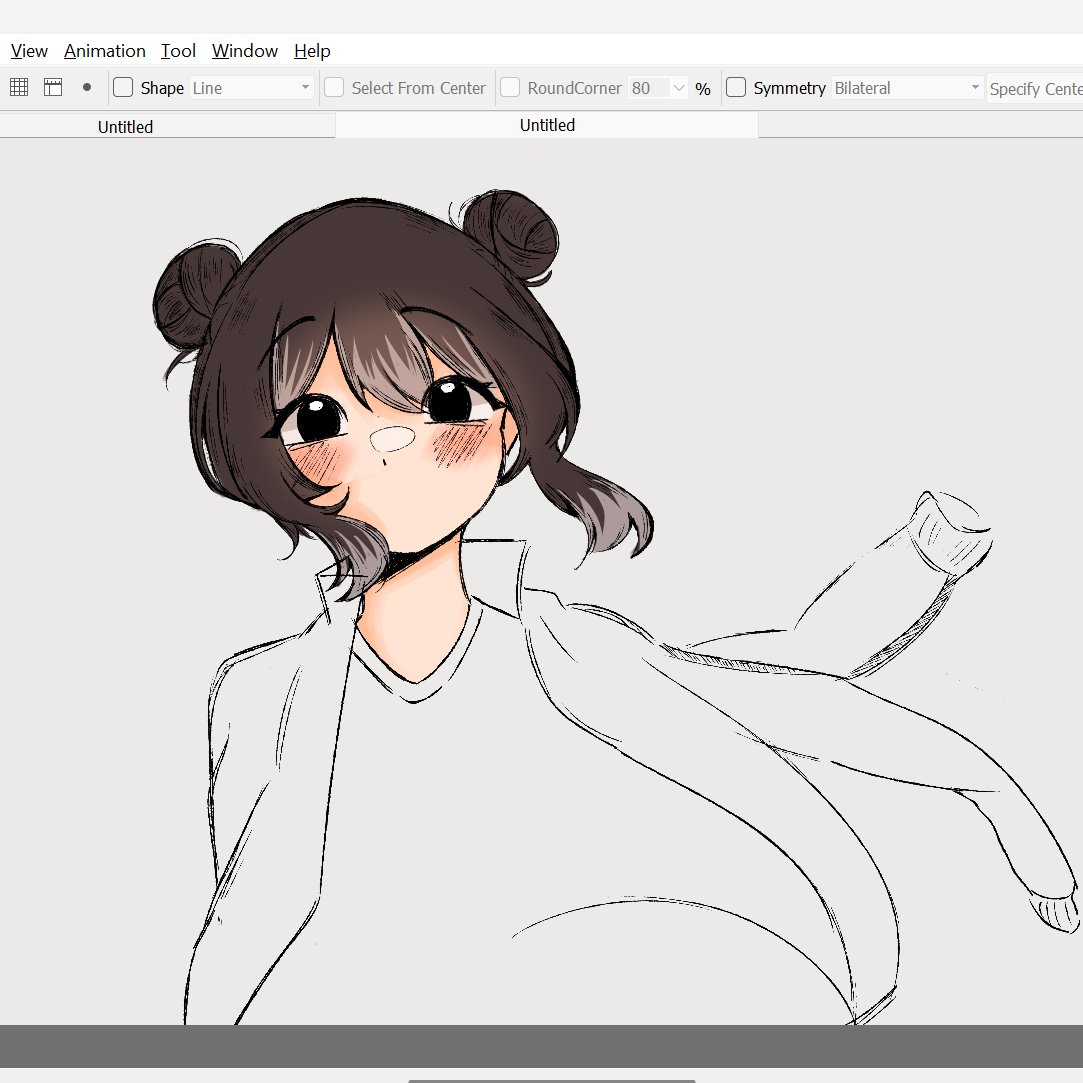The height and width of the screenshot is (1083, 1083).
Task: Click the Specify Center button
Action: click(x=1035, y=88)
